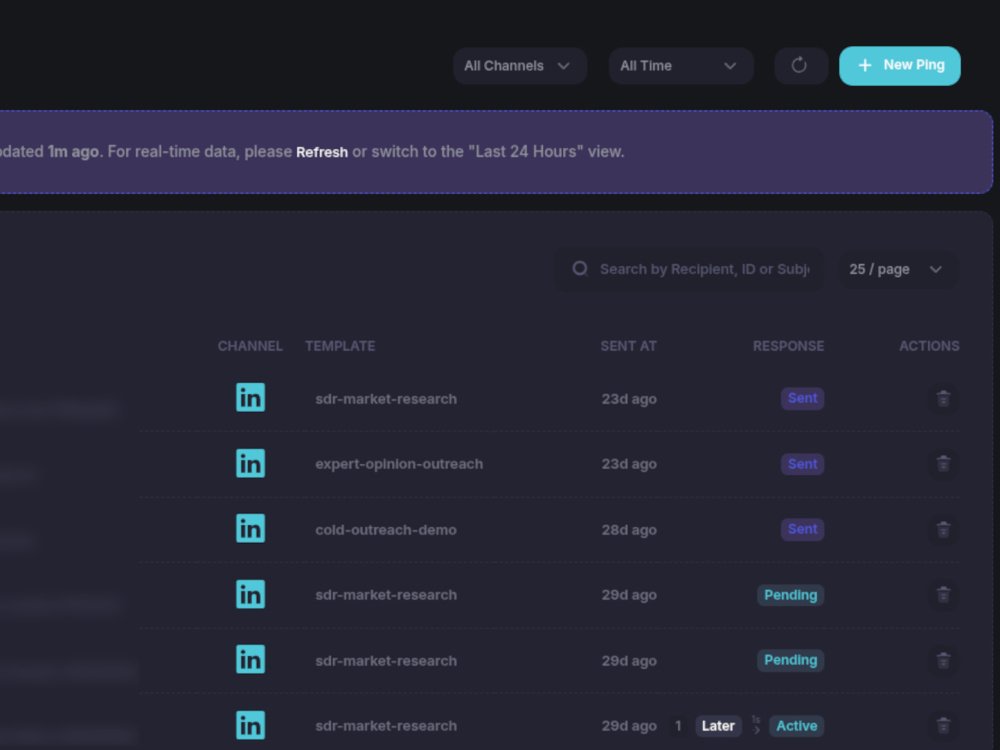Click LinkedIn icon in the Active row
This screenshot has height=750, width=1000.
coord(251,725)
